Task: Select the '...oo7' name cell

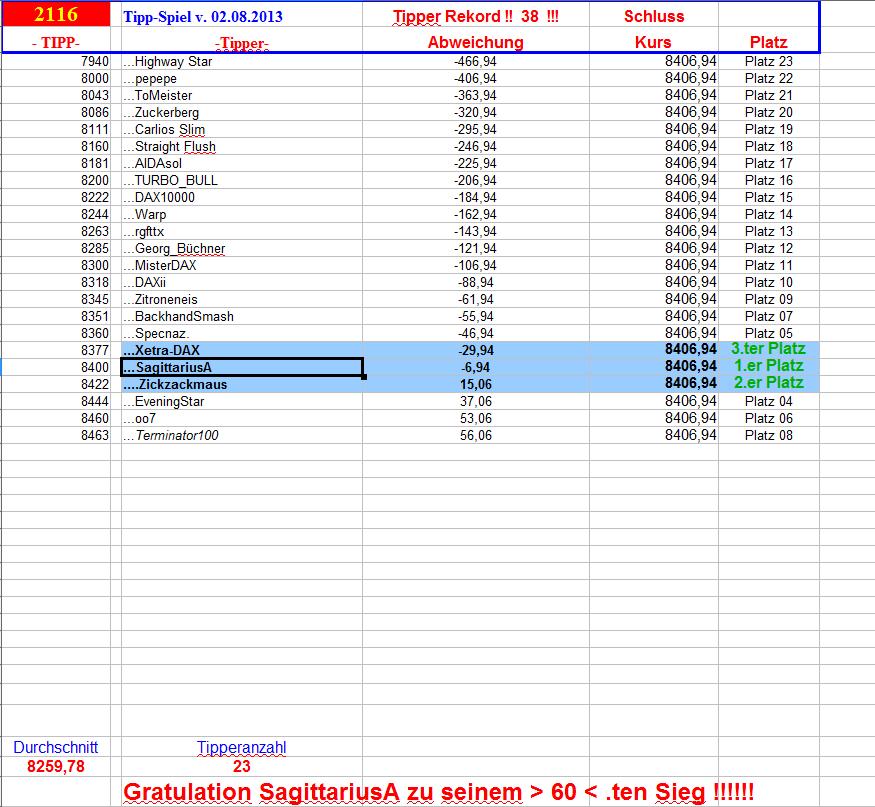Action: coord(242,419)
